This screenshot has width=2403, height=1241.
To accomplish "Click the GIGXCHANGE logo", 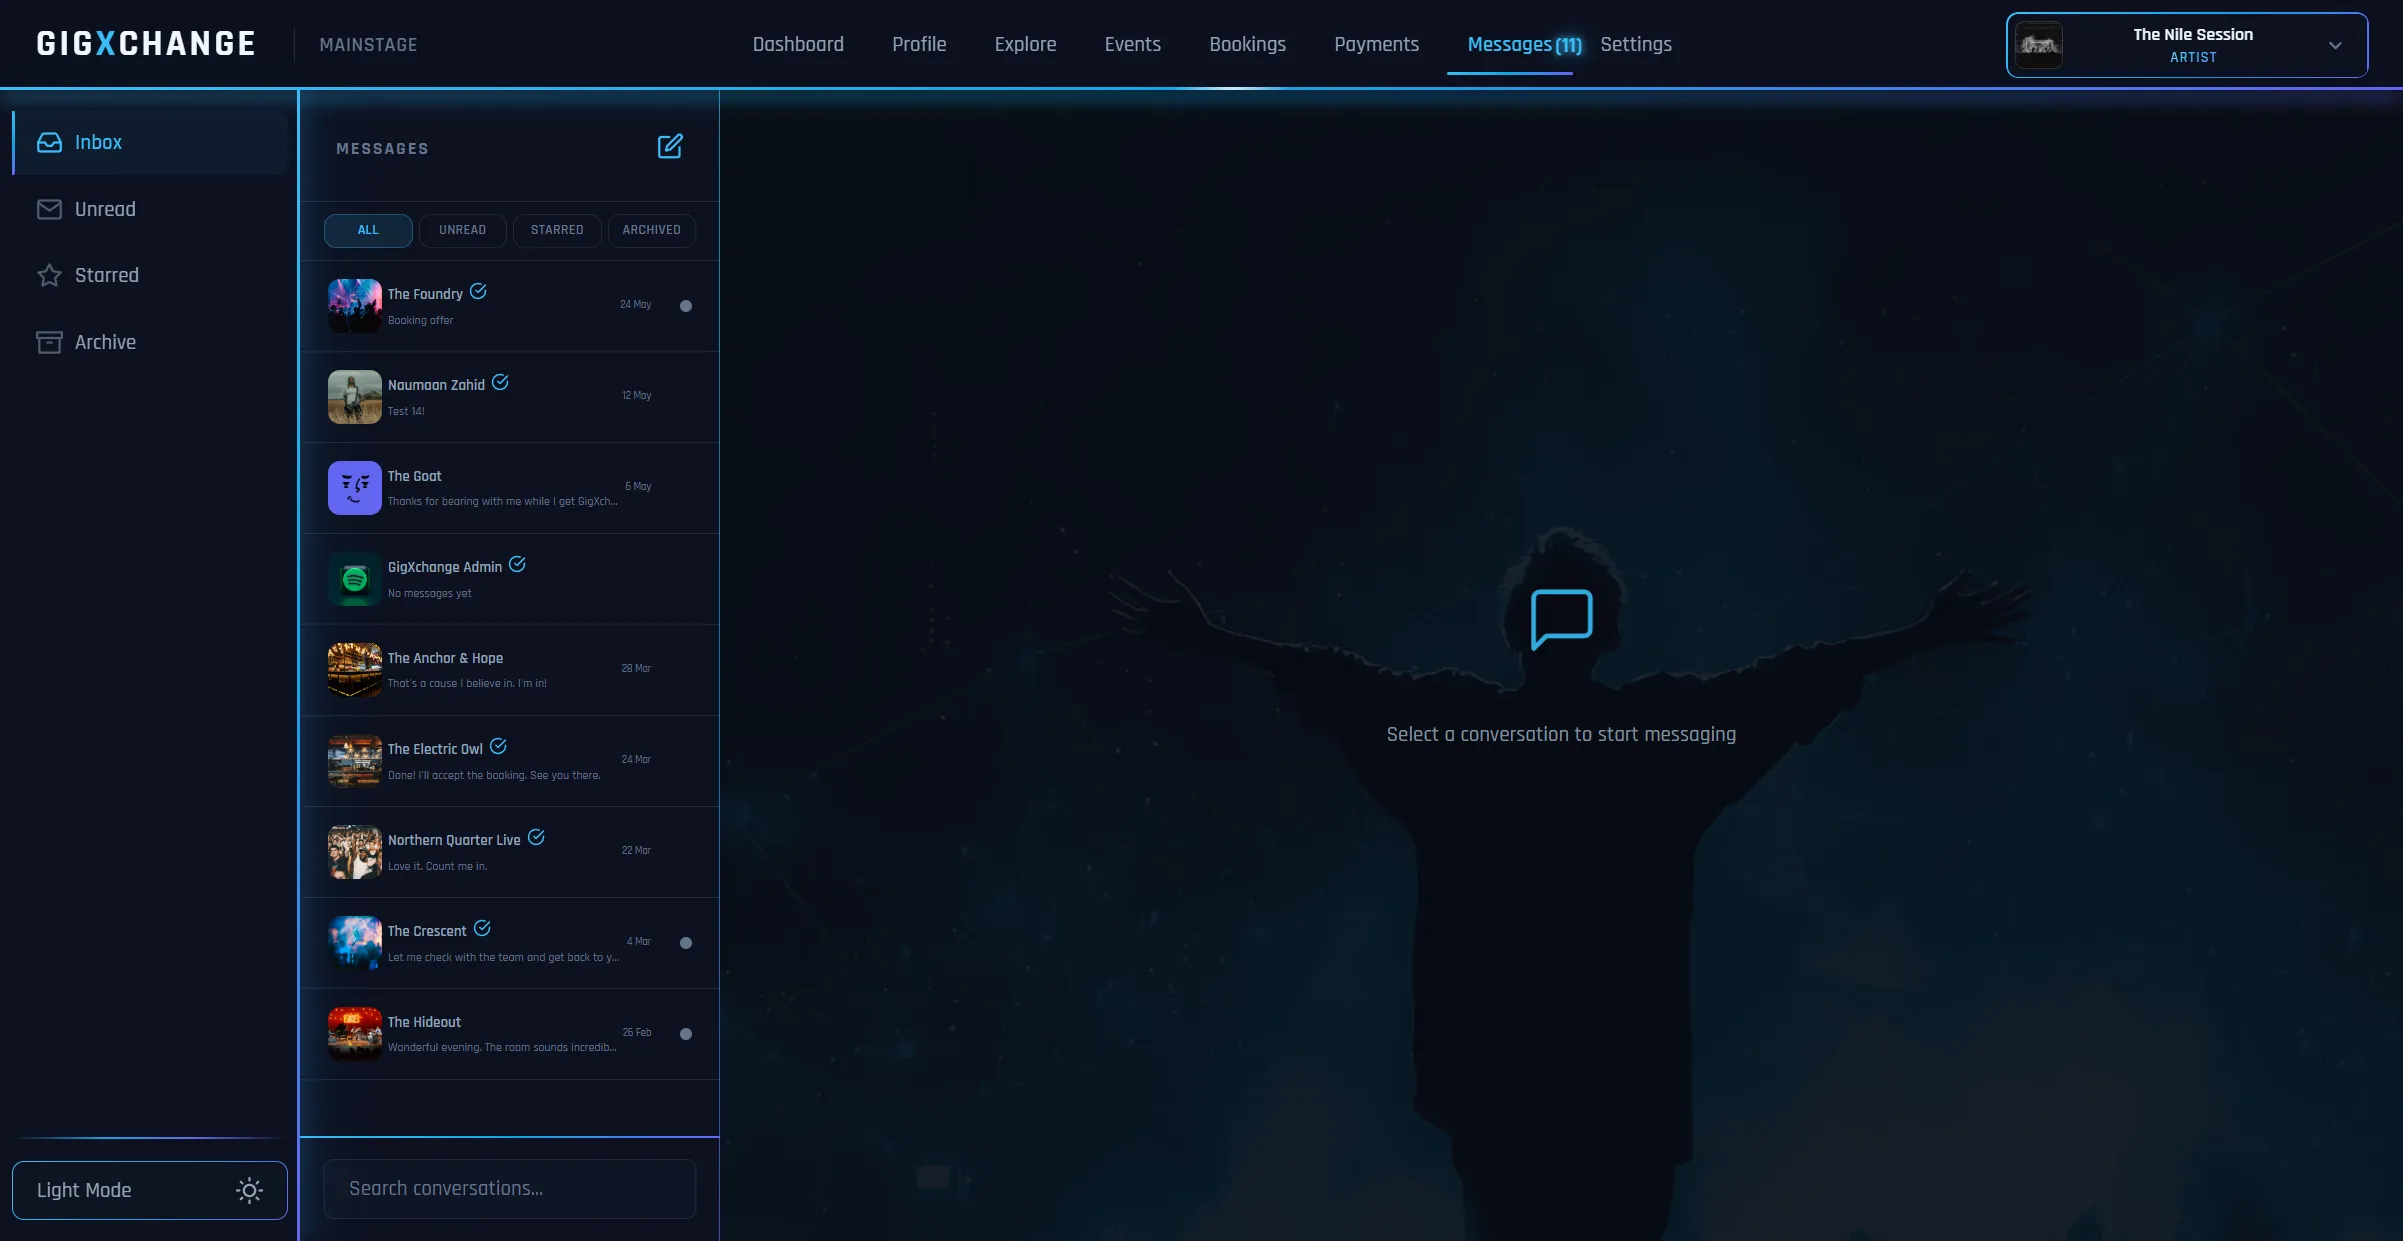I will (x=146, y=44).
